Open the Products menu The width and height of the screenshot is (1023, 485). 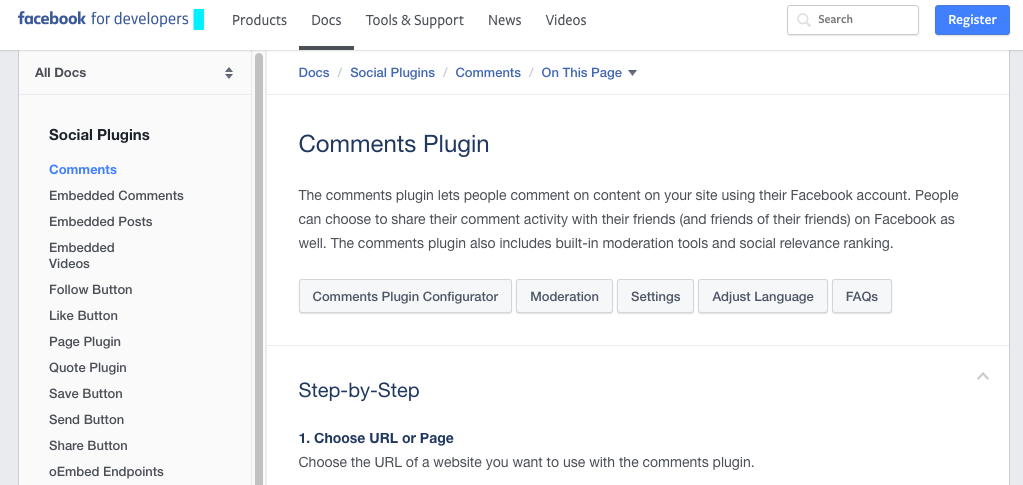pos(259,20)
